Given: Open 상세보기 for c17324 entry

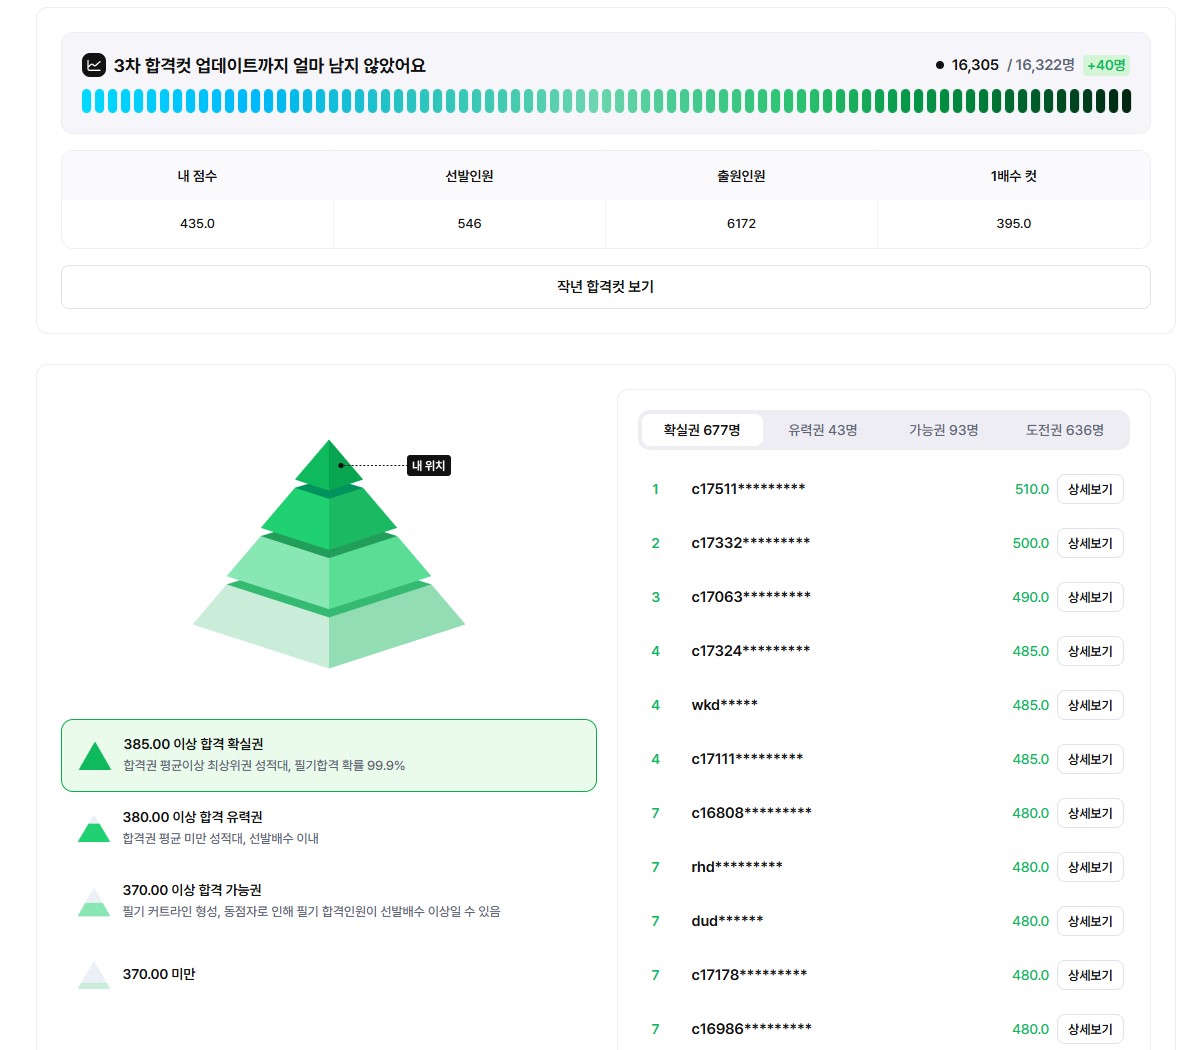Looking at the screenshot, I should [x=1090, y=651].
